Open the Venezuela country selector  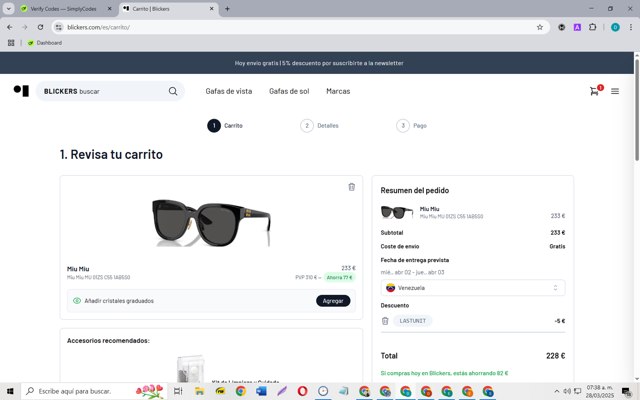tap(473, 288)
